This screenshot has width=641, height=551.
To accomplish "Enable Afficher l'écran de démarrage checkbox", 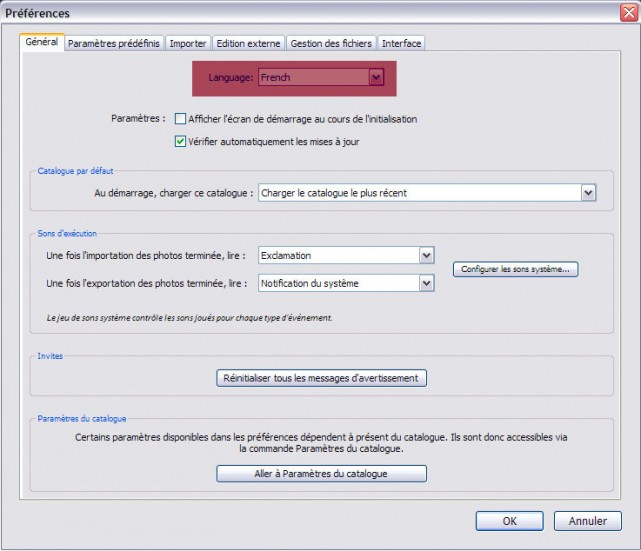I will coord(180,119).
